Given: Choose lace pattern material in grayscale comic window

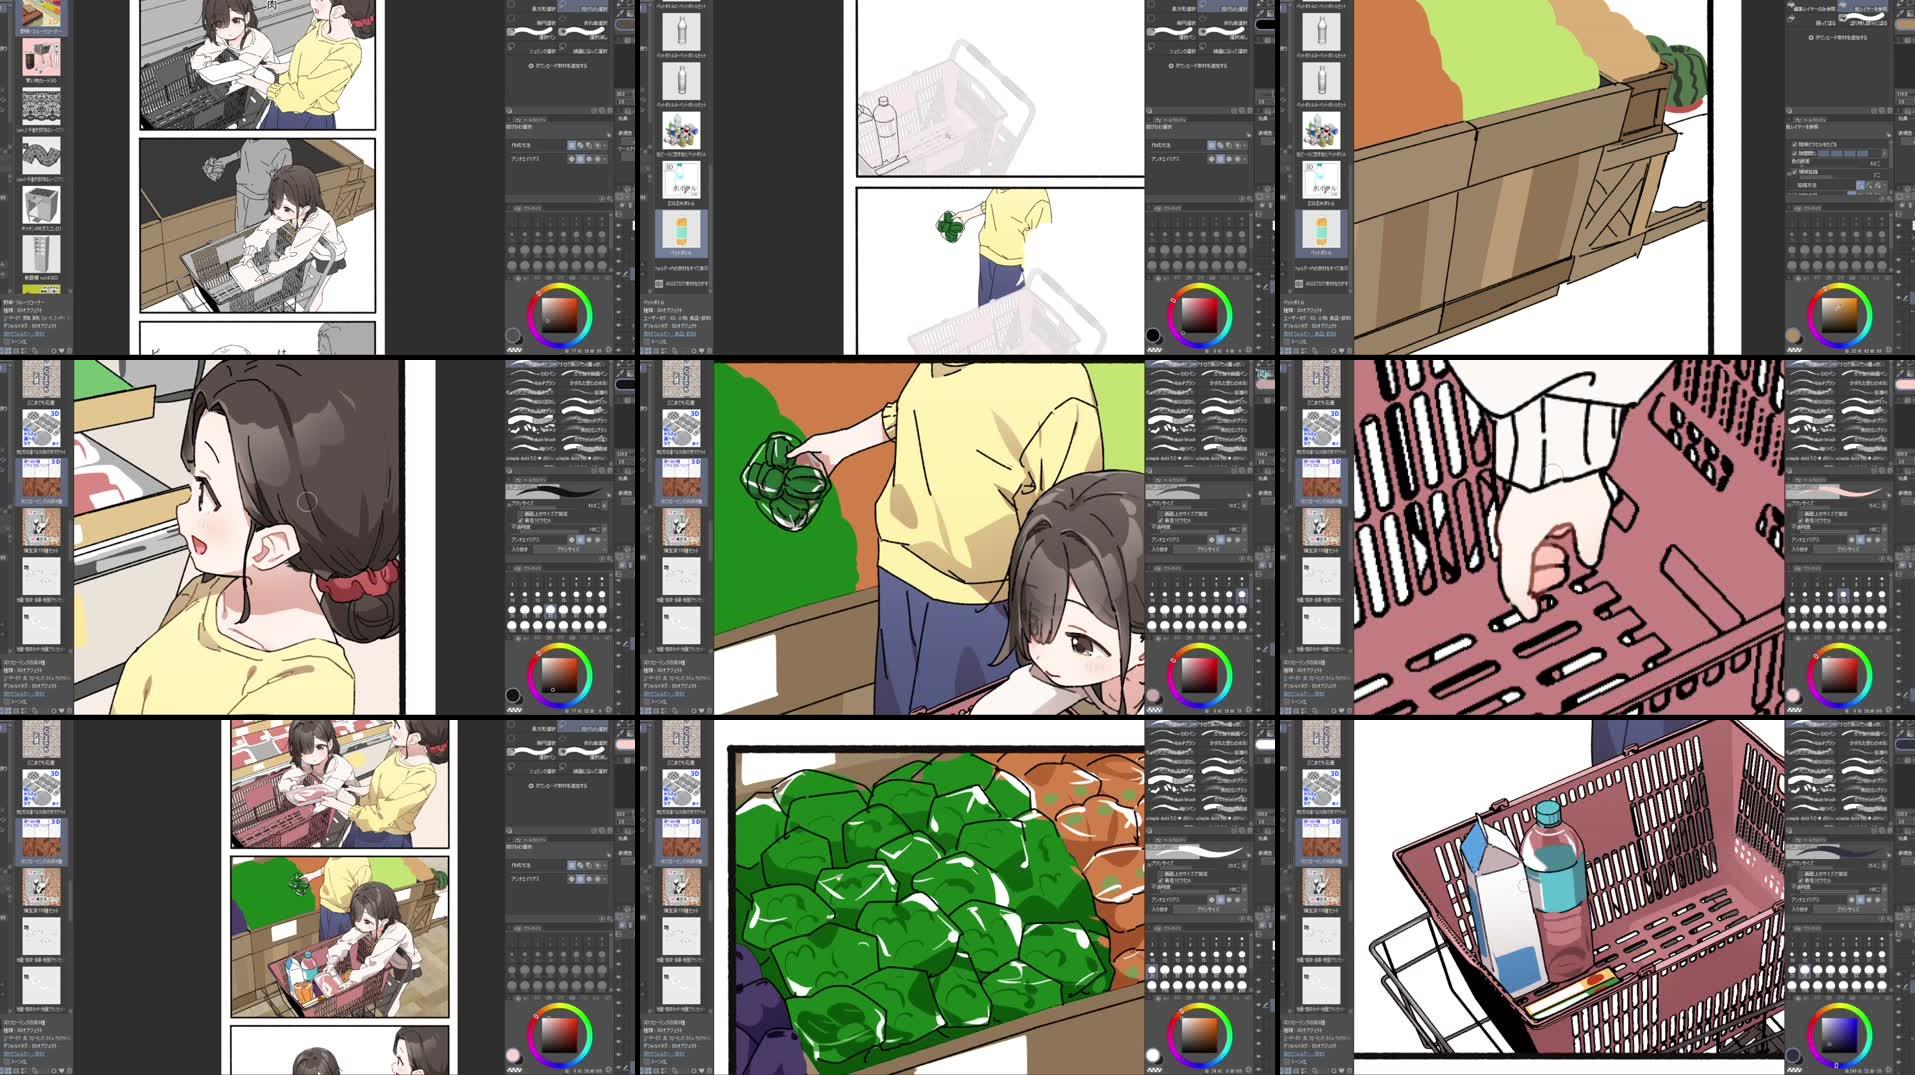Looking at the screenshot, I should pyautogui.click(x=41, y=106).
